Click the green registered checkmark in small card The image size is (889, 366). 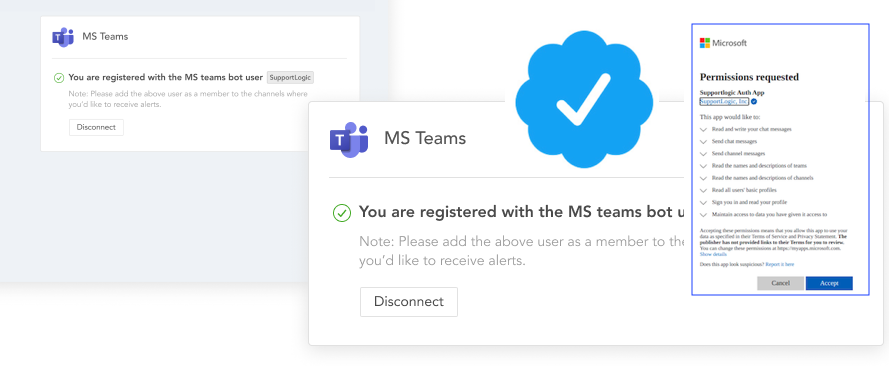coord(59,78)
